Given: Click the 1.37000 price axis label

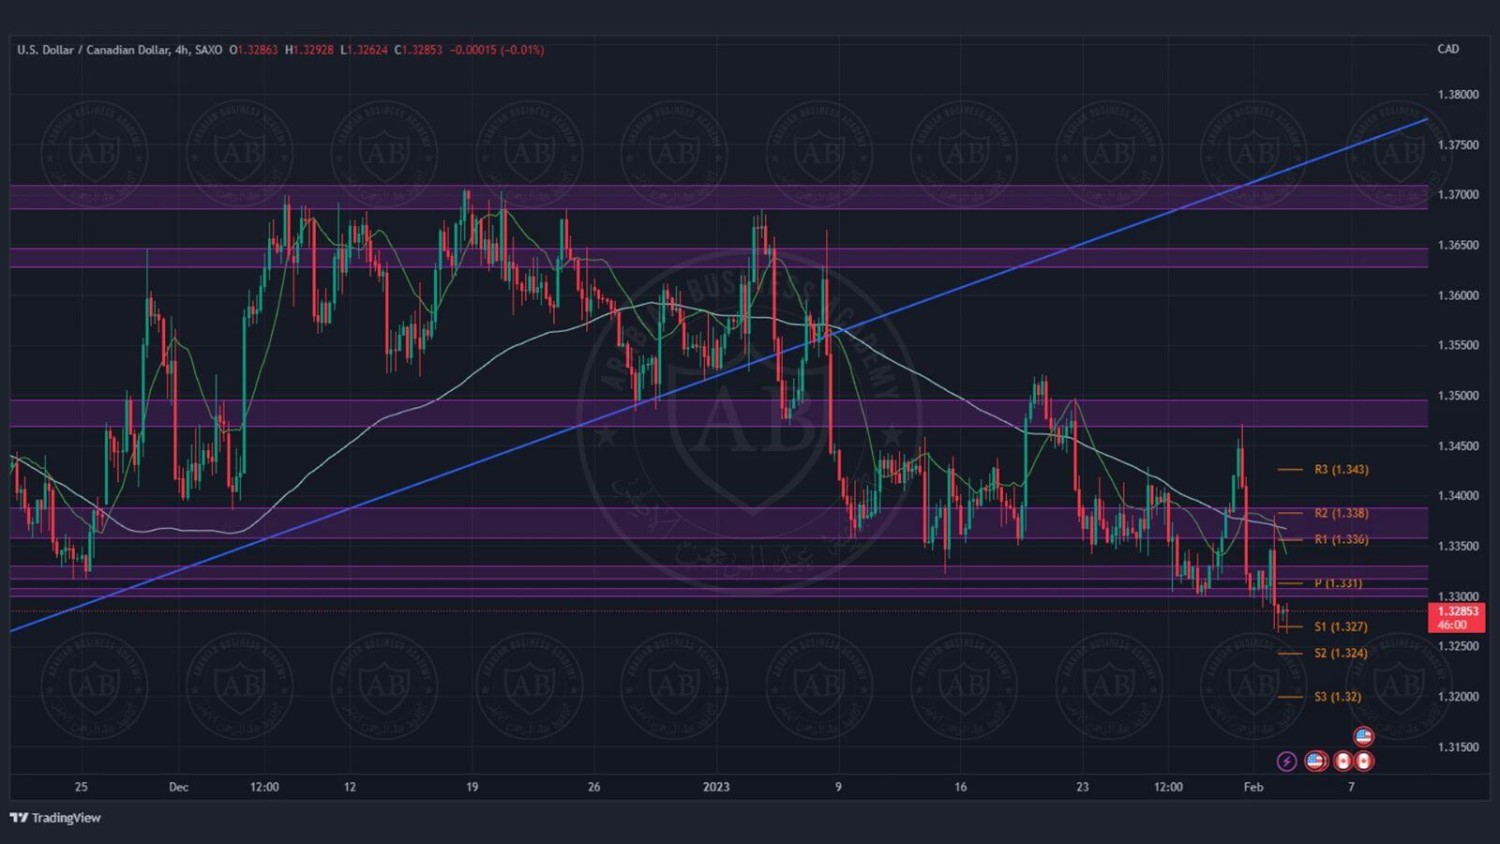Looking at the screenshot, I should pyautogui.click(x=1458, y=195).
